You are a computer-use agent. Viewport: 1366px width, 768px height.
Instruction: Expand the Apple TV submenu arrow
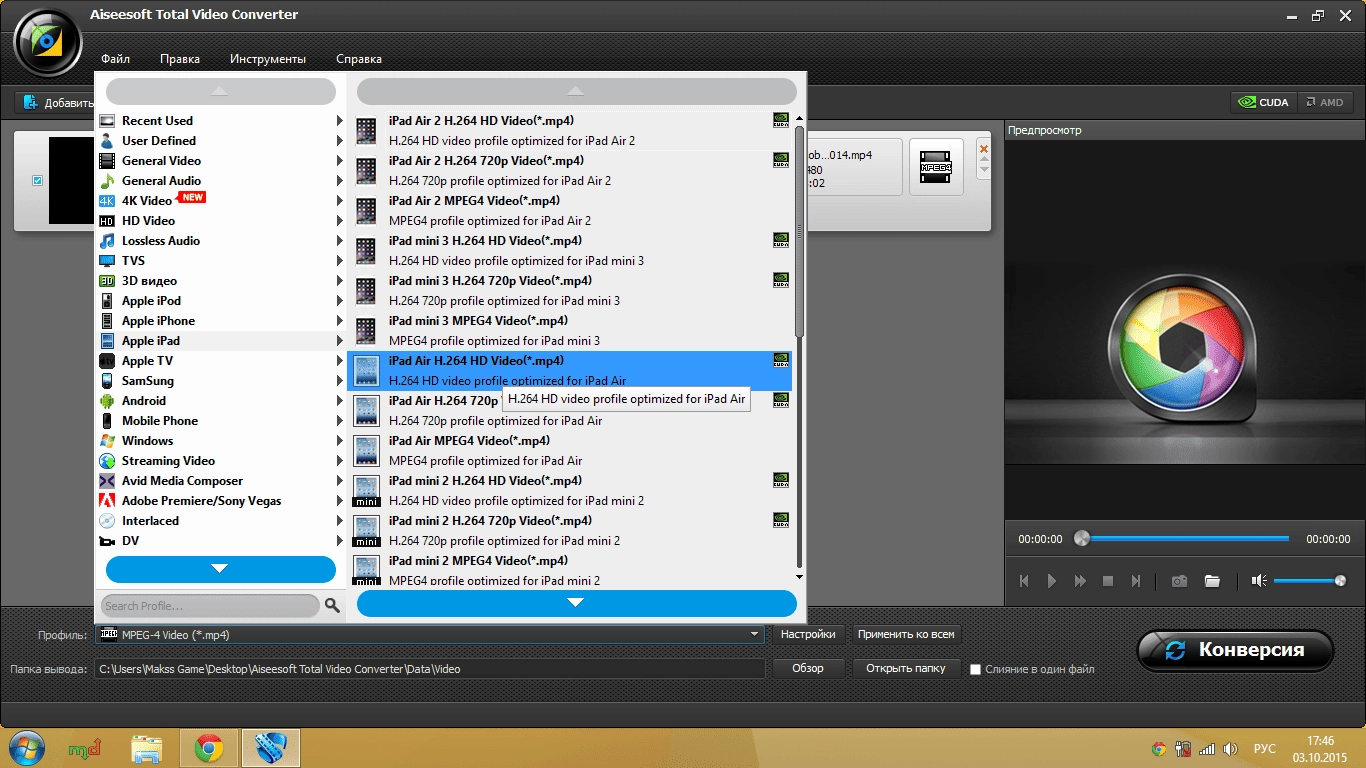(340, 361)
